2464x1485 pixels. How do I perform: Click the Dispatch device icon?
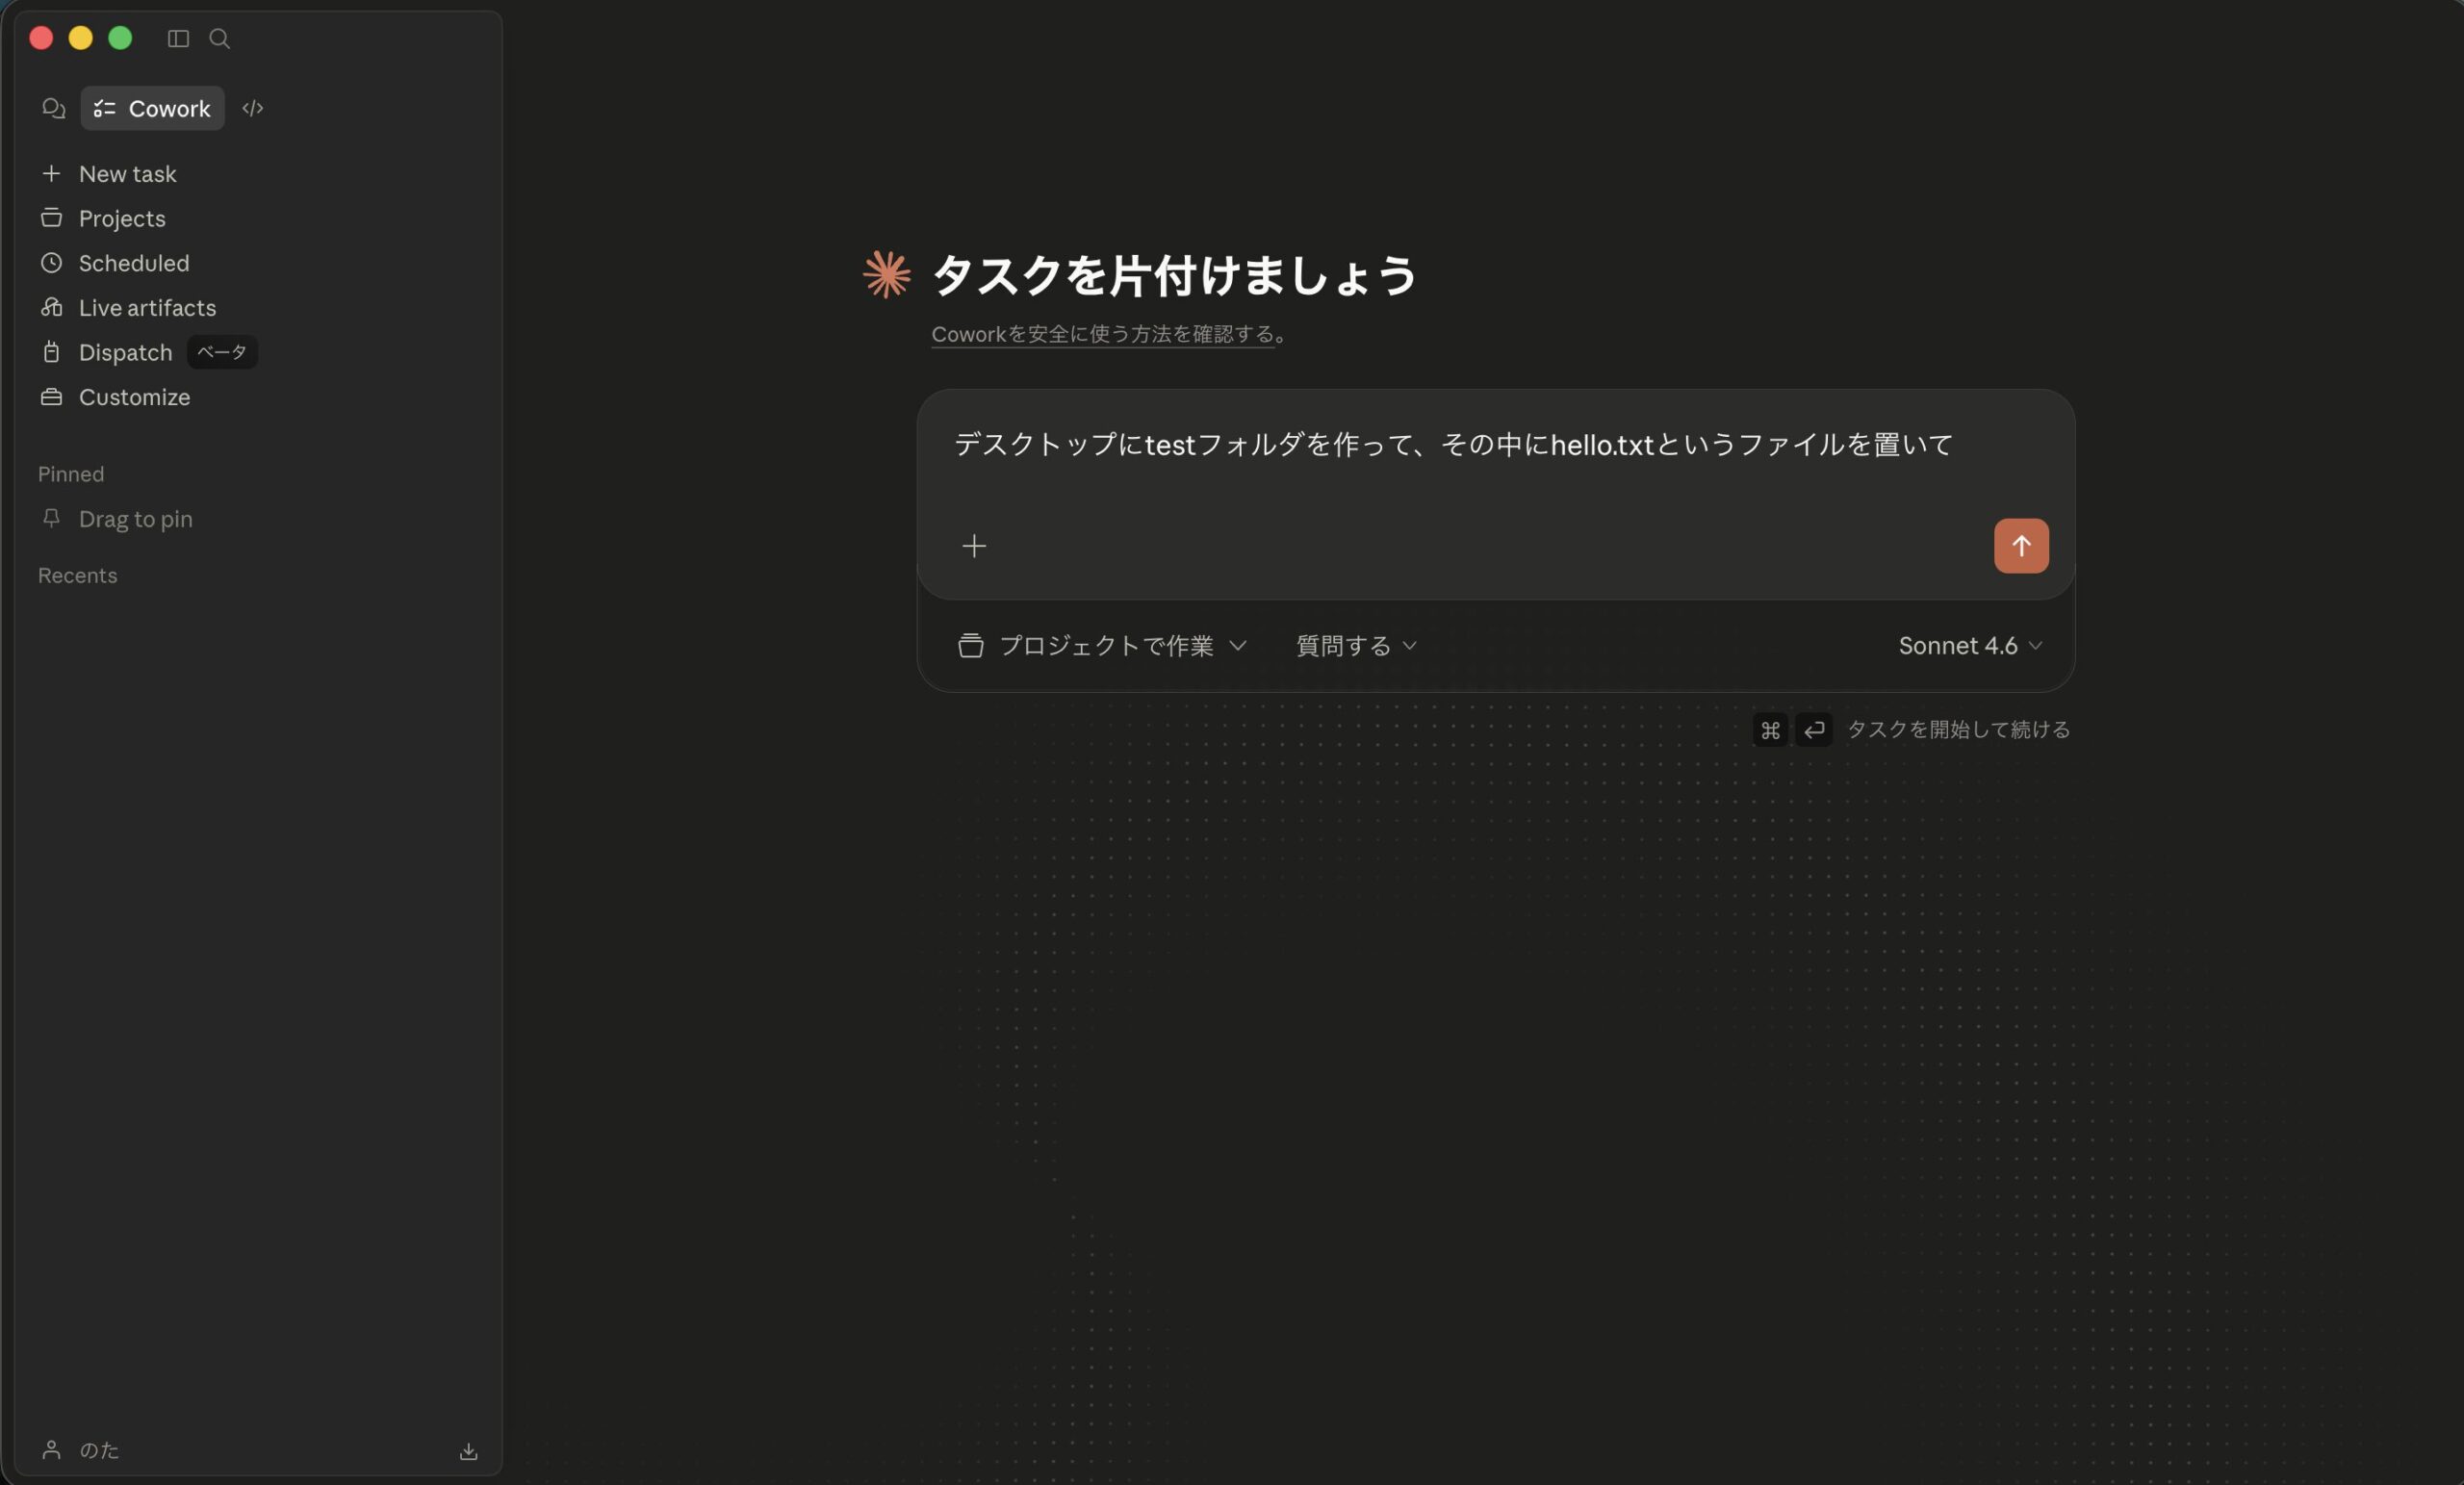coord(51,352)
